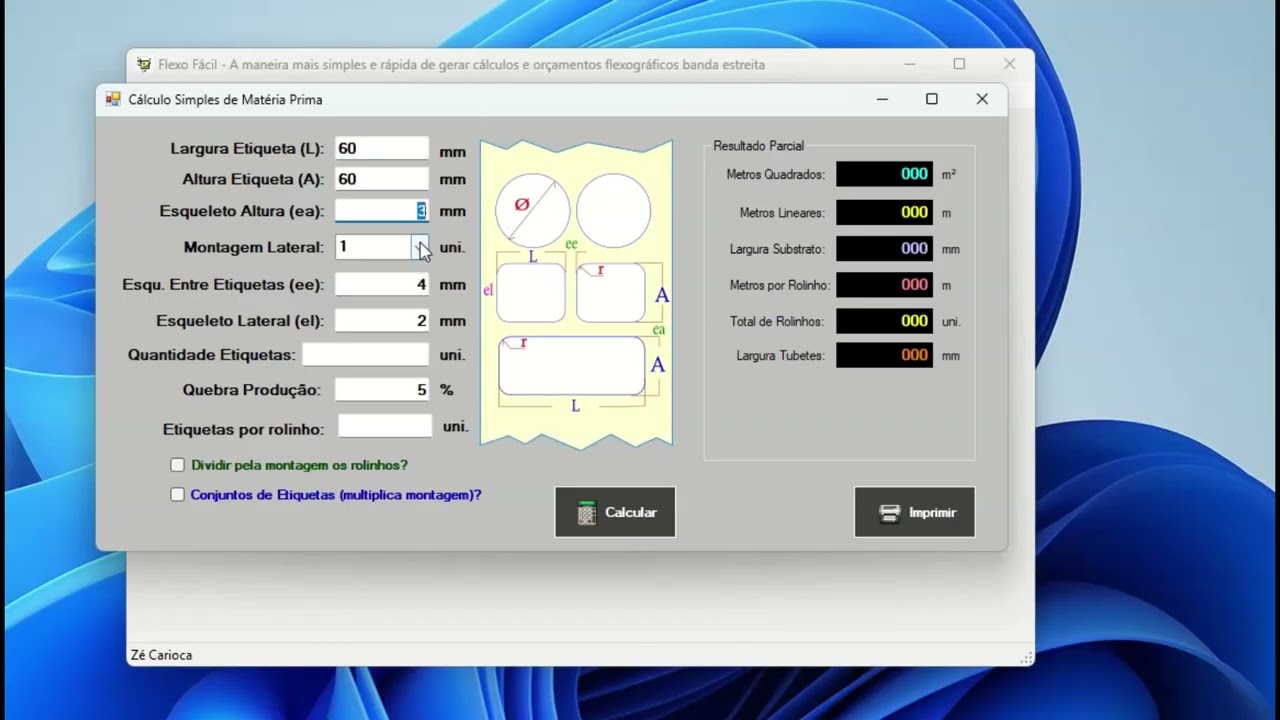Image resolution: width=1280 pixels, height=720 pixels.
Task: Maximize the Flexo Fácil main window
Action: (x=959, y=64)
